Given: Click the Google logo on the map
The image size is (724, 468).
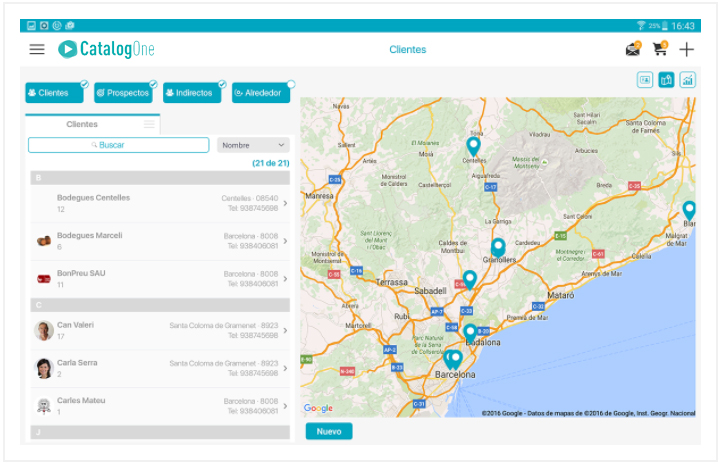Looking at the screenshot, I should pyautogui.click(x=318, y=408).
